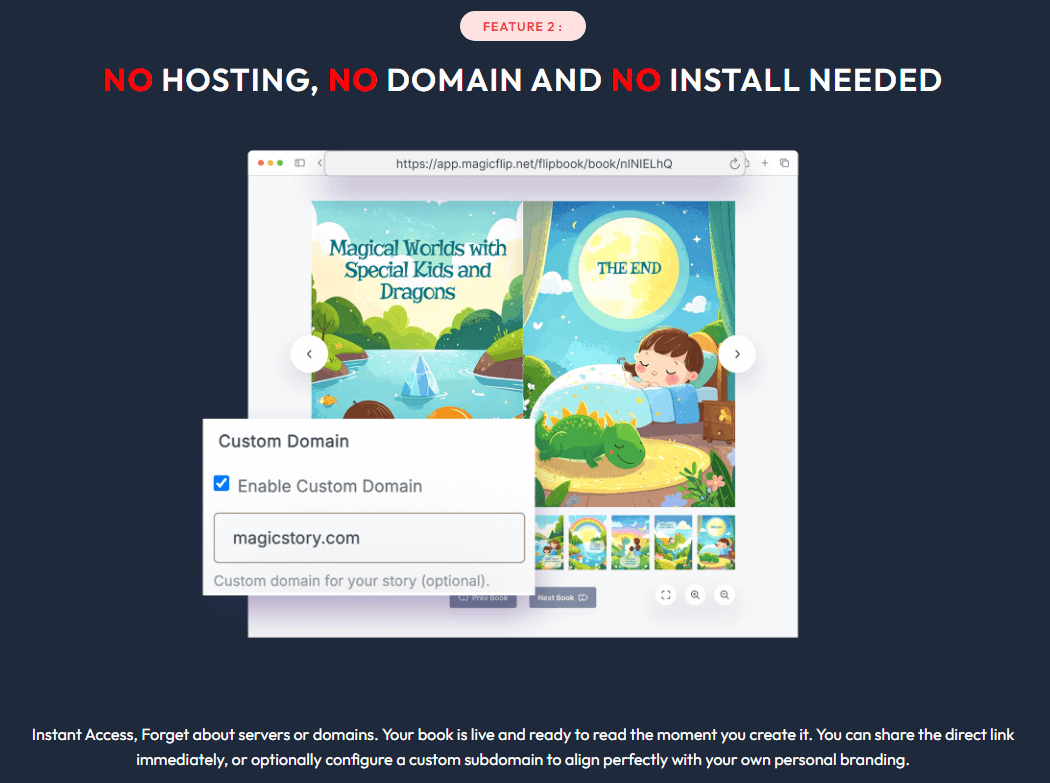
Task: Click the browser URL address bar
Action: 534,164
